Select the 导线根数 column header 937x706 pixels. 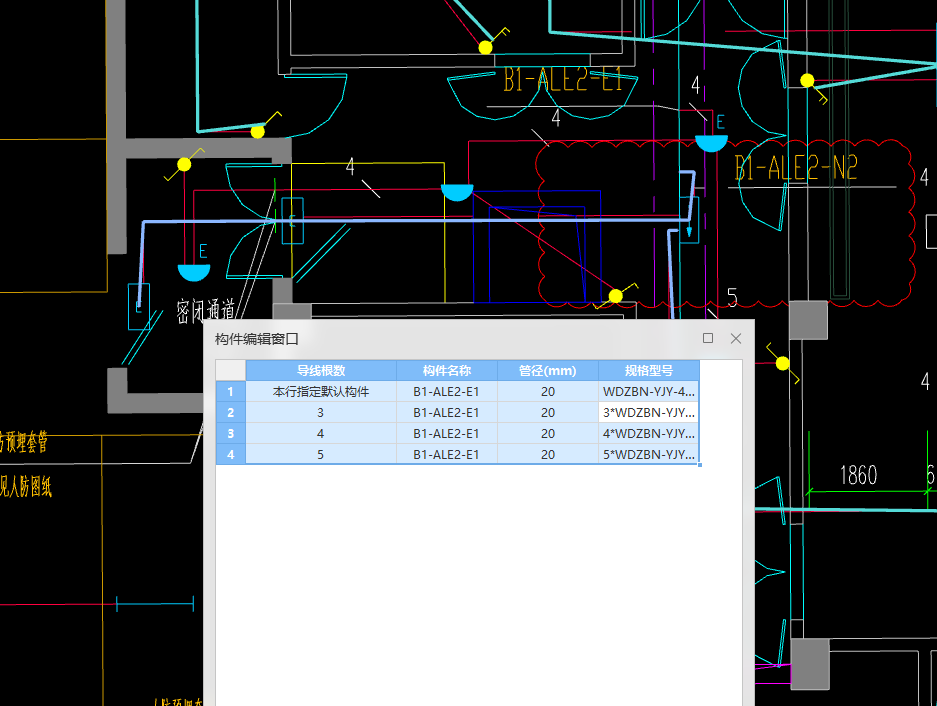pos(321,371)
